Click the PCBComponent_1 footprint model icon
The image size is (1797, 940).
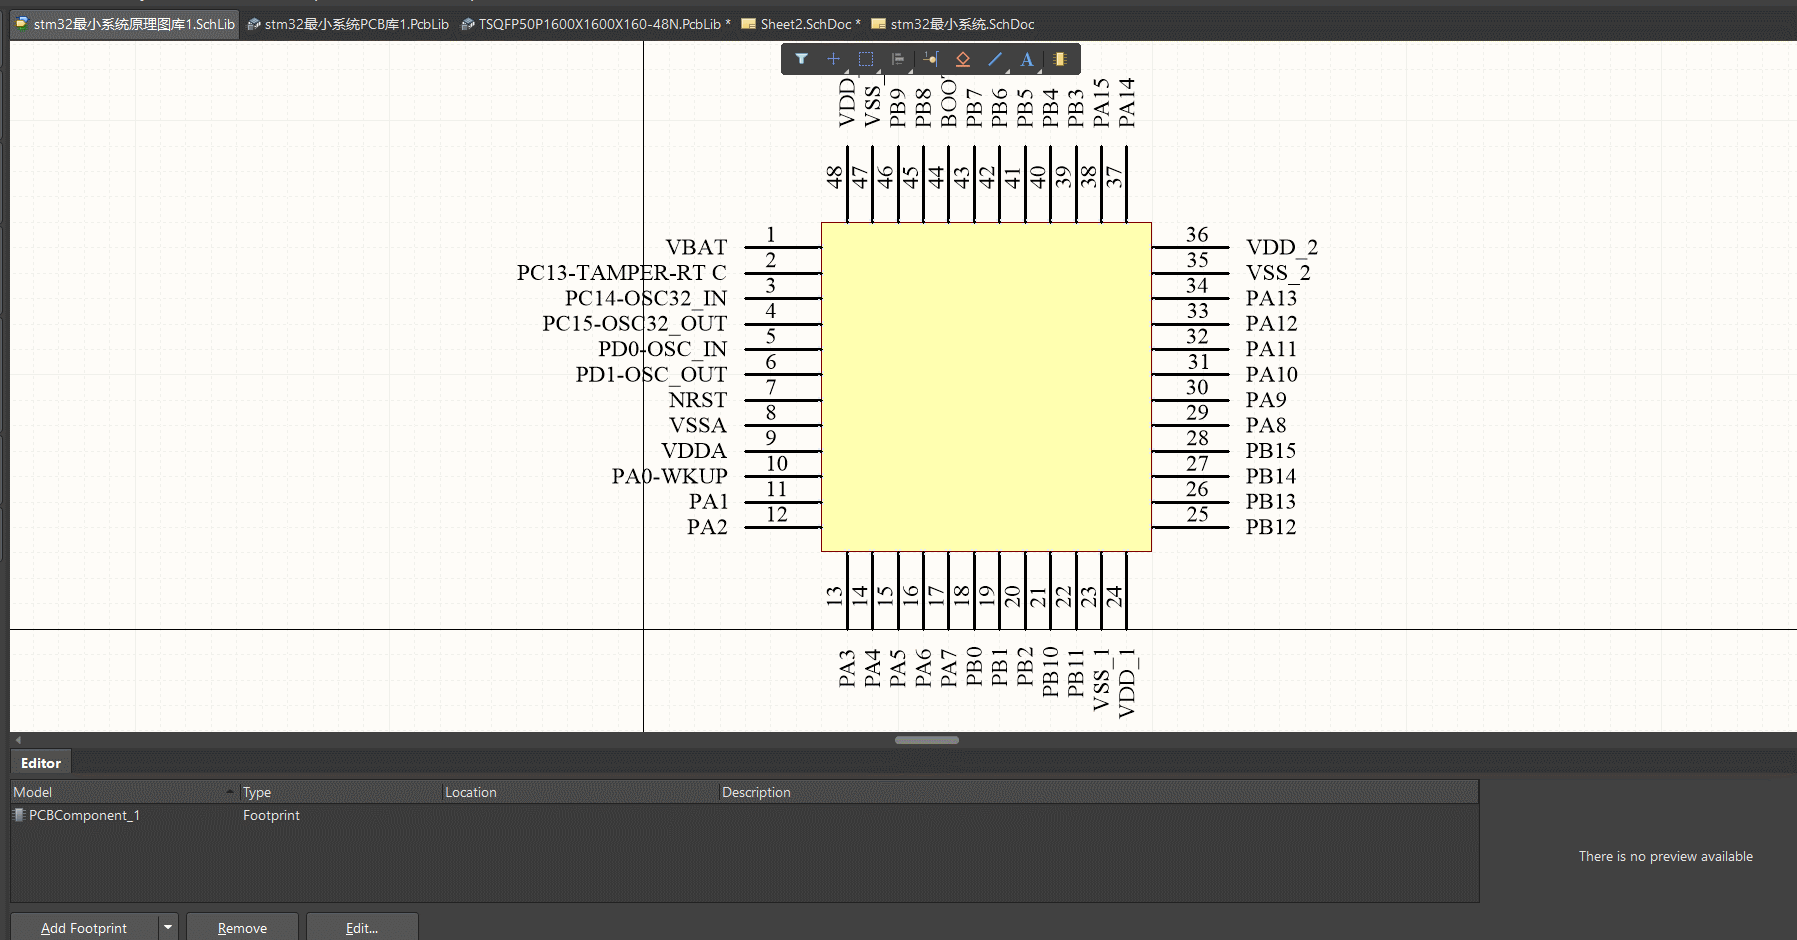[x=19, y=815]
